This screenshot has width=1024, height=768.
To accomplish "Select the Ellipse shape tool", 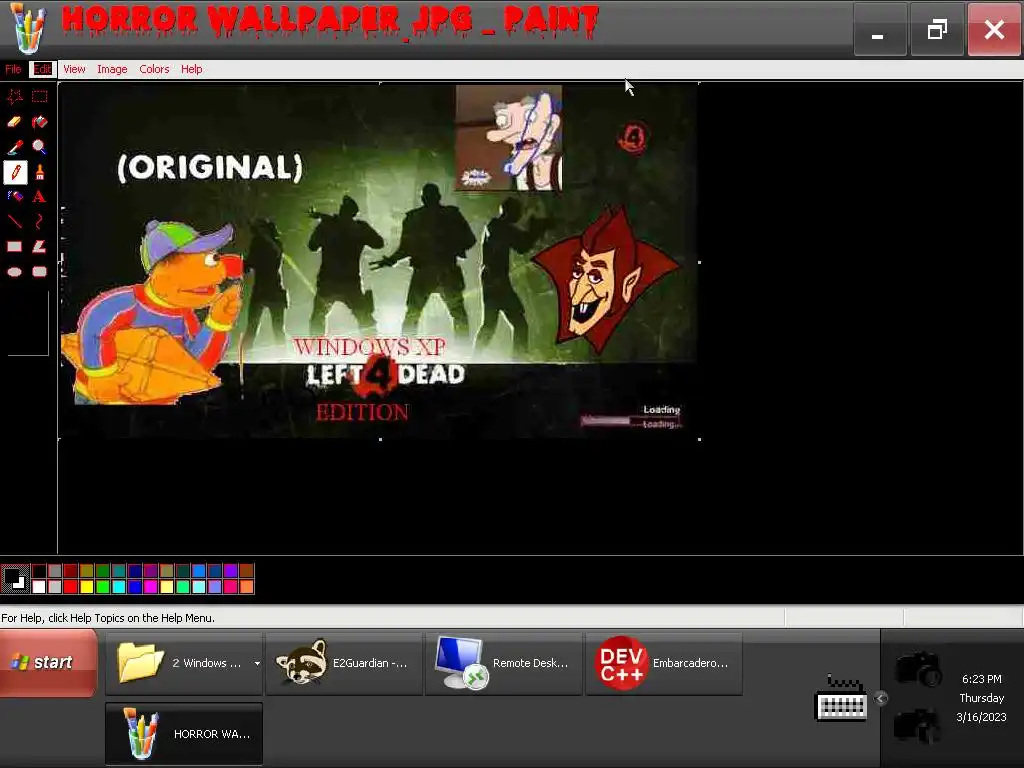I will tap(15, 272).
